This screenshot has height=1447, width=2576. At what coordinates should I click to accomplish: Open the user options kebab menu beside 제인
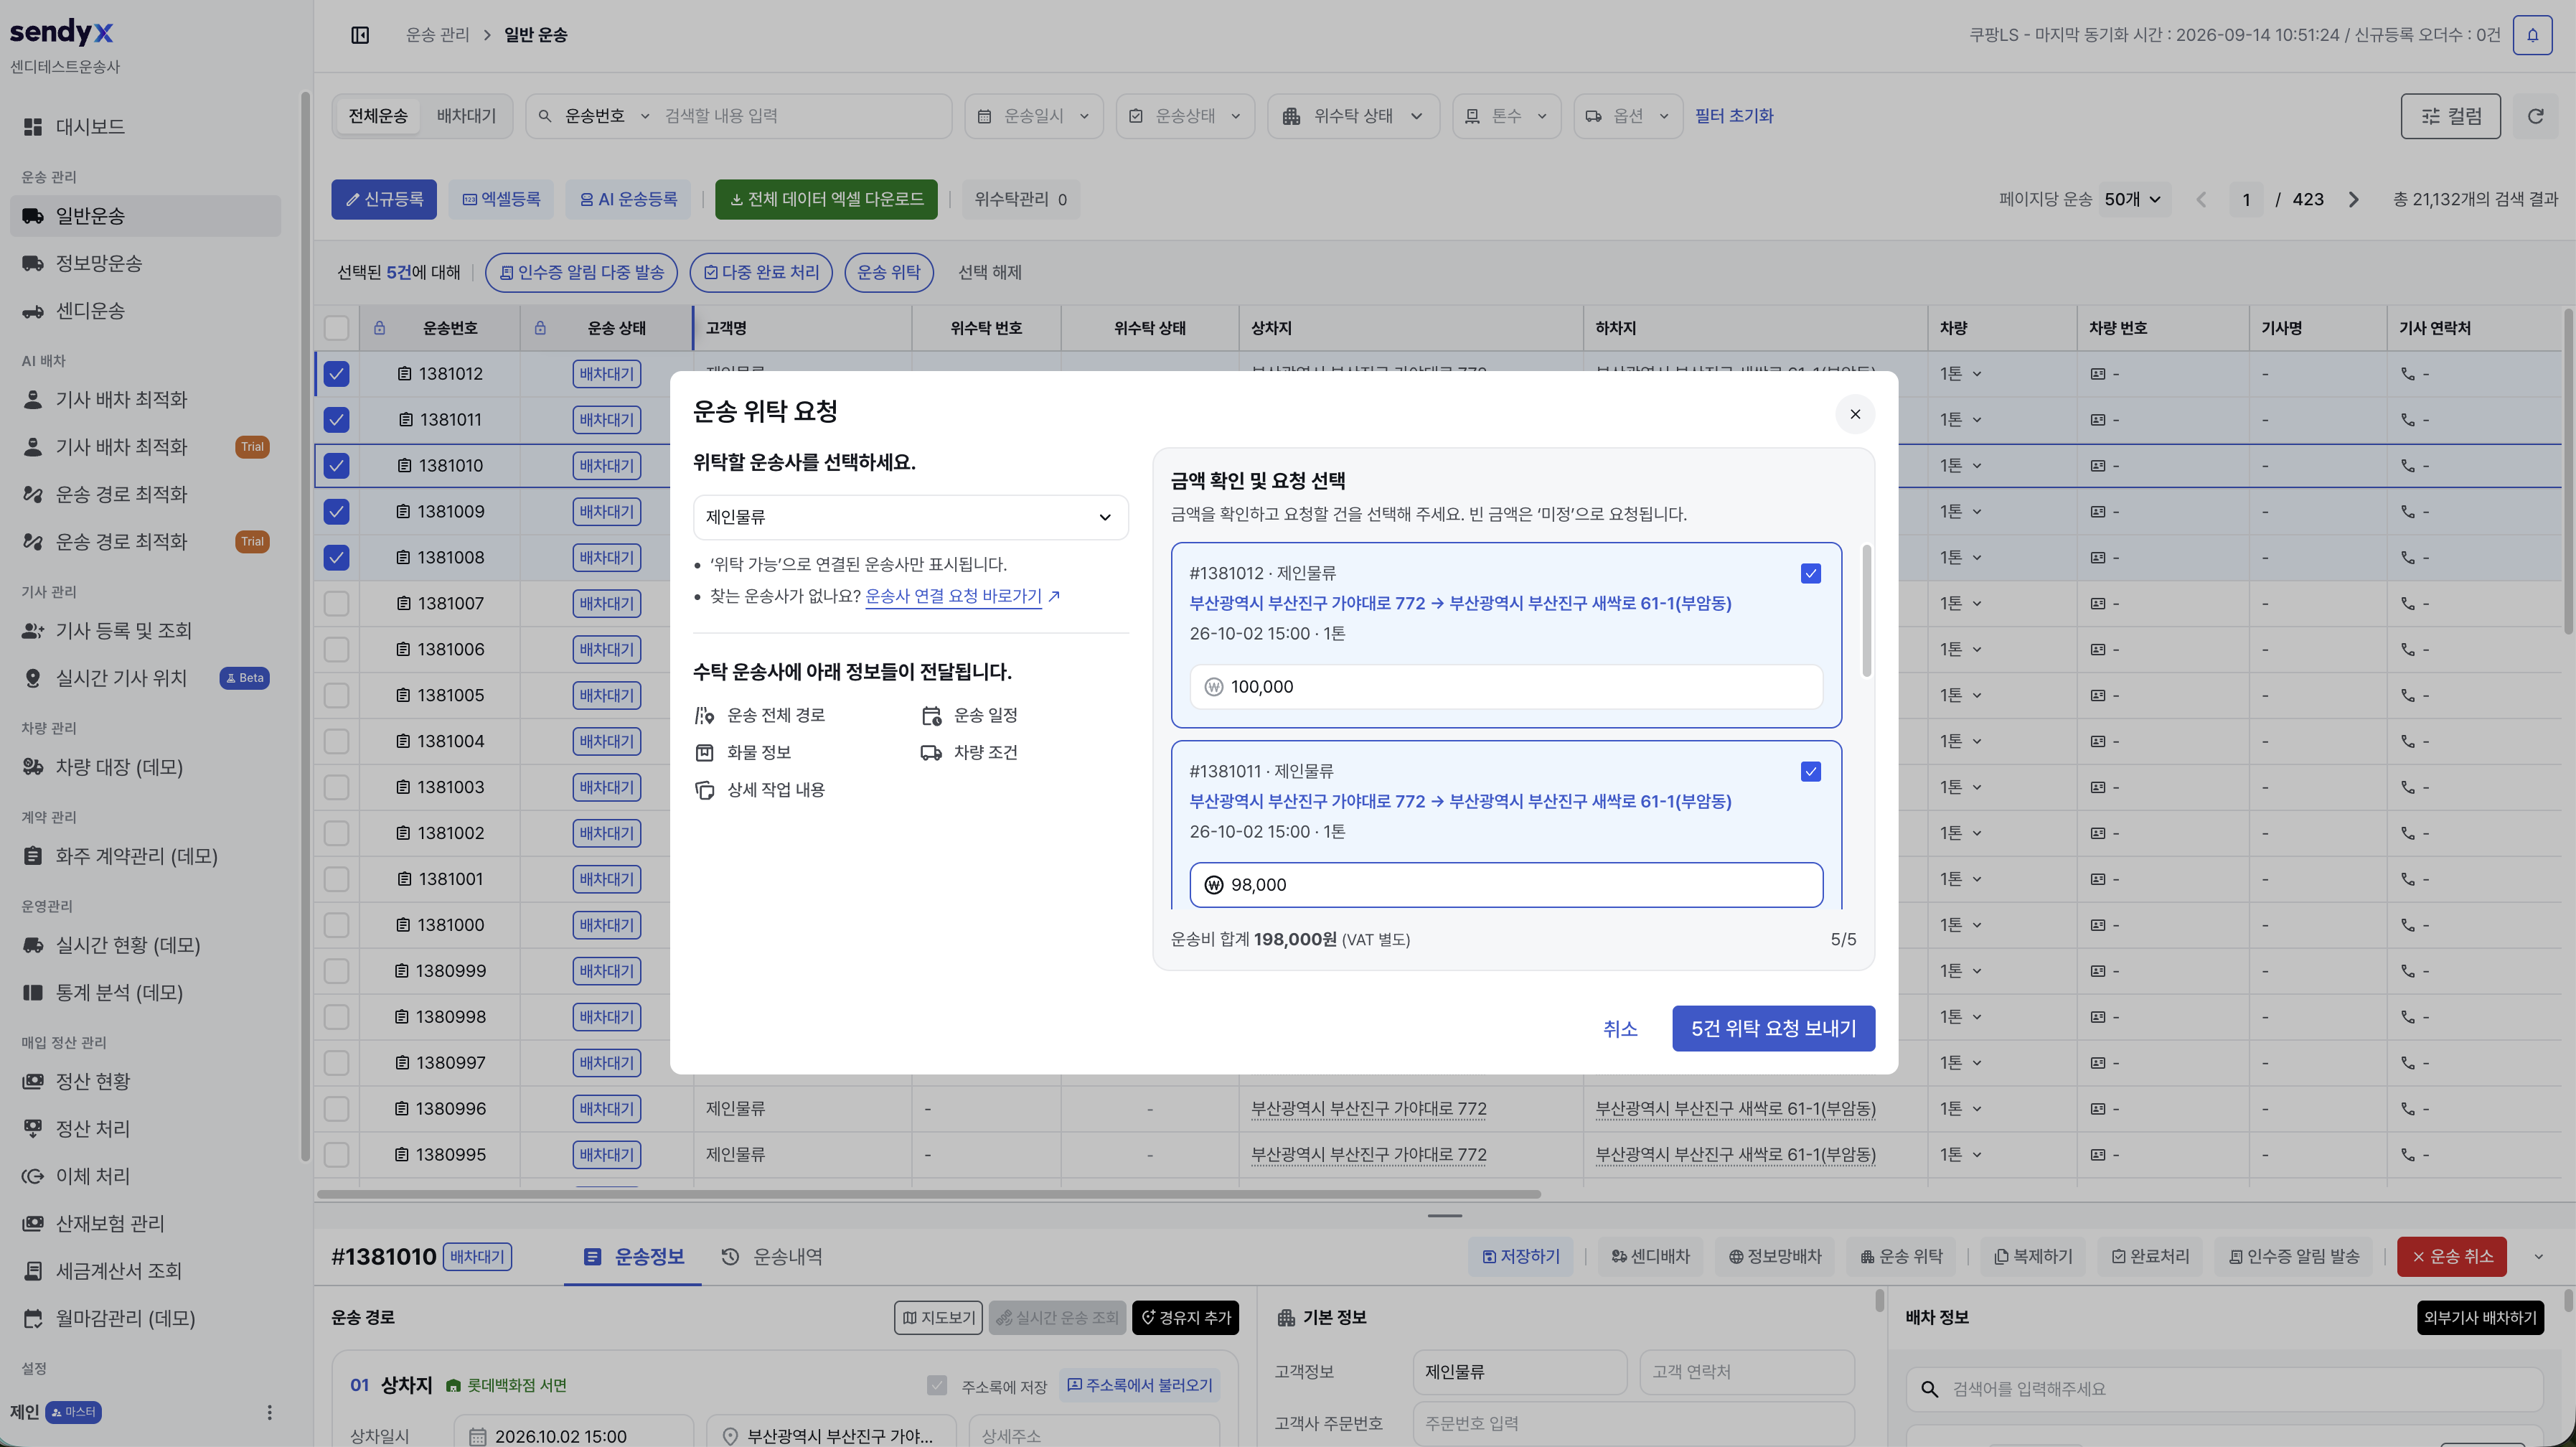[269, 1412]
